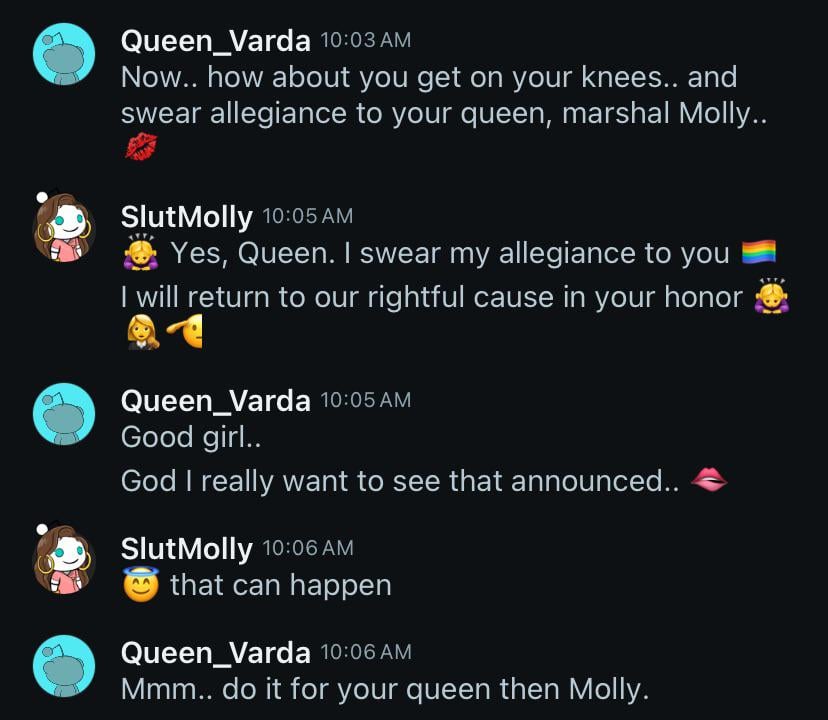Viewport: 828px width, 720px height.
Task: Click the 10:03 AM timestamp
Action: 363,39
